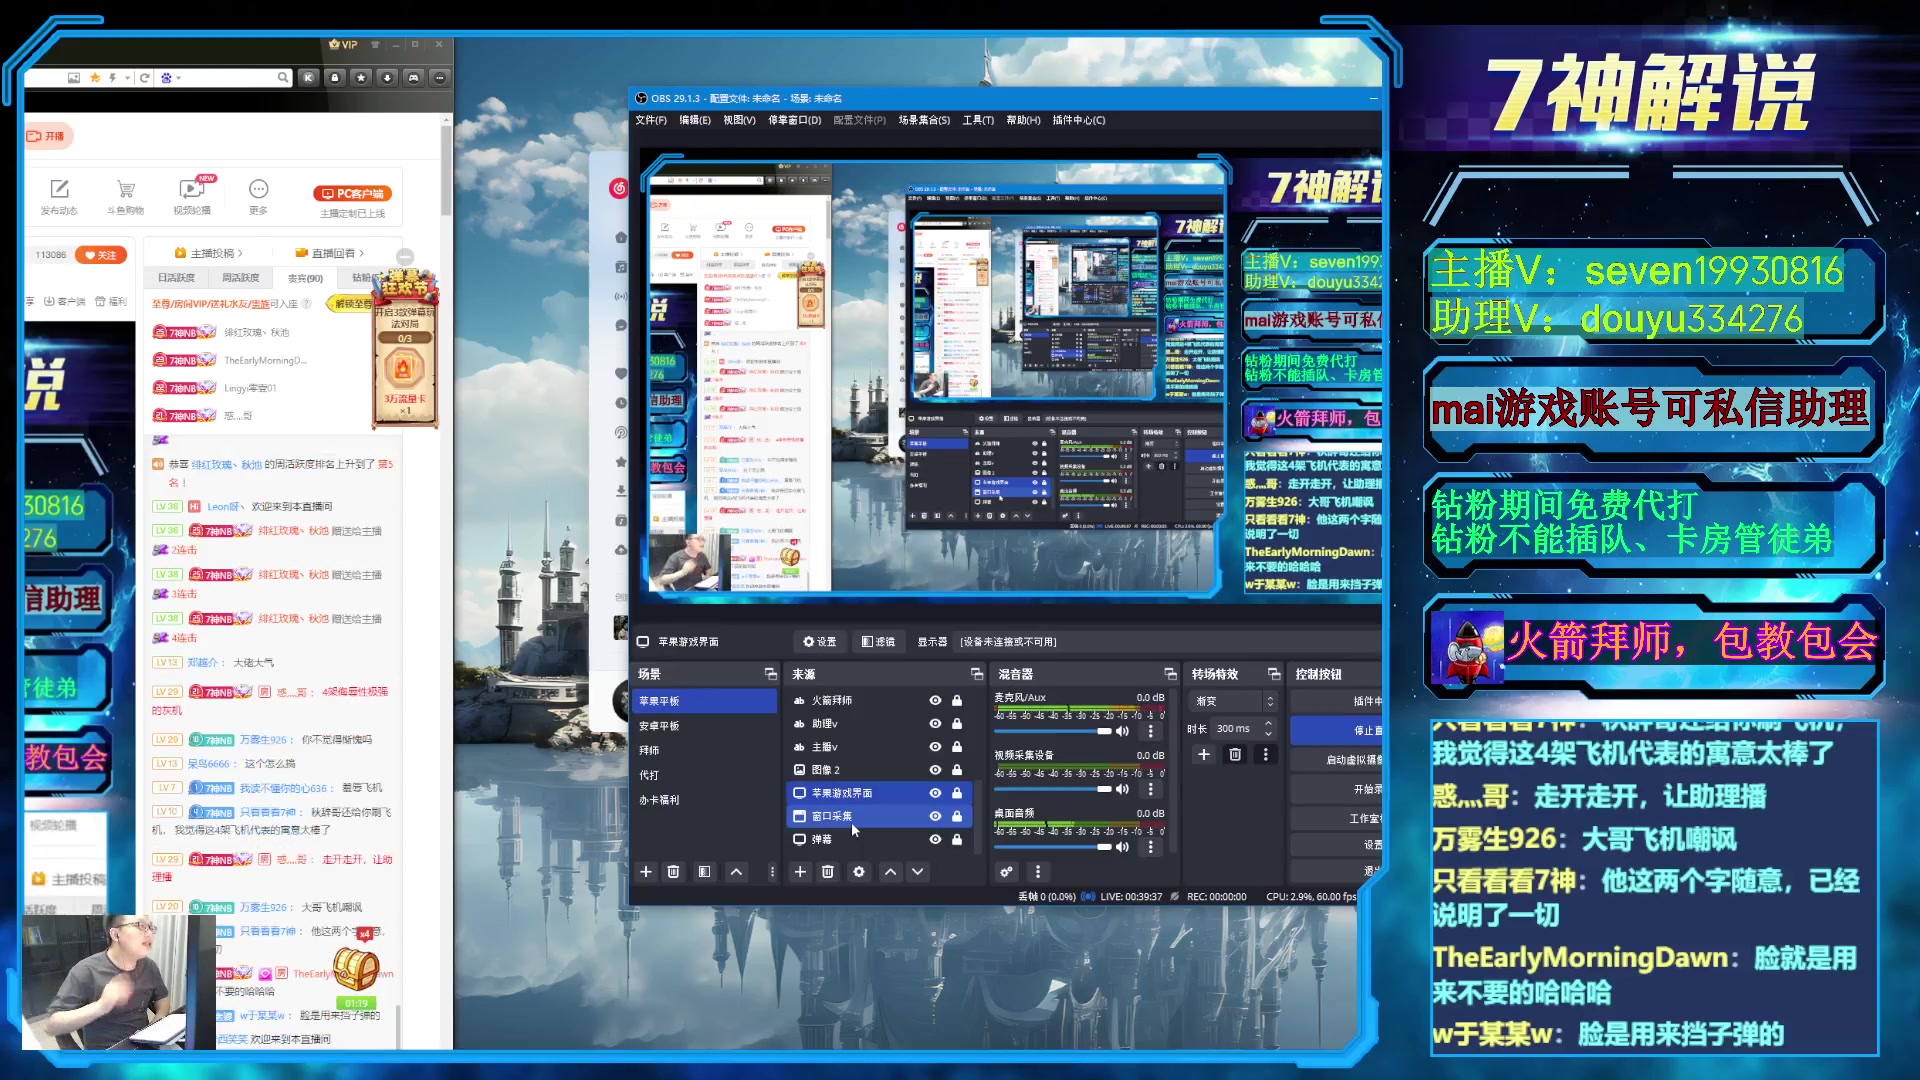
Task: Open mixer panel options three-dot menu
Action: coord(1037,872)
